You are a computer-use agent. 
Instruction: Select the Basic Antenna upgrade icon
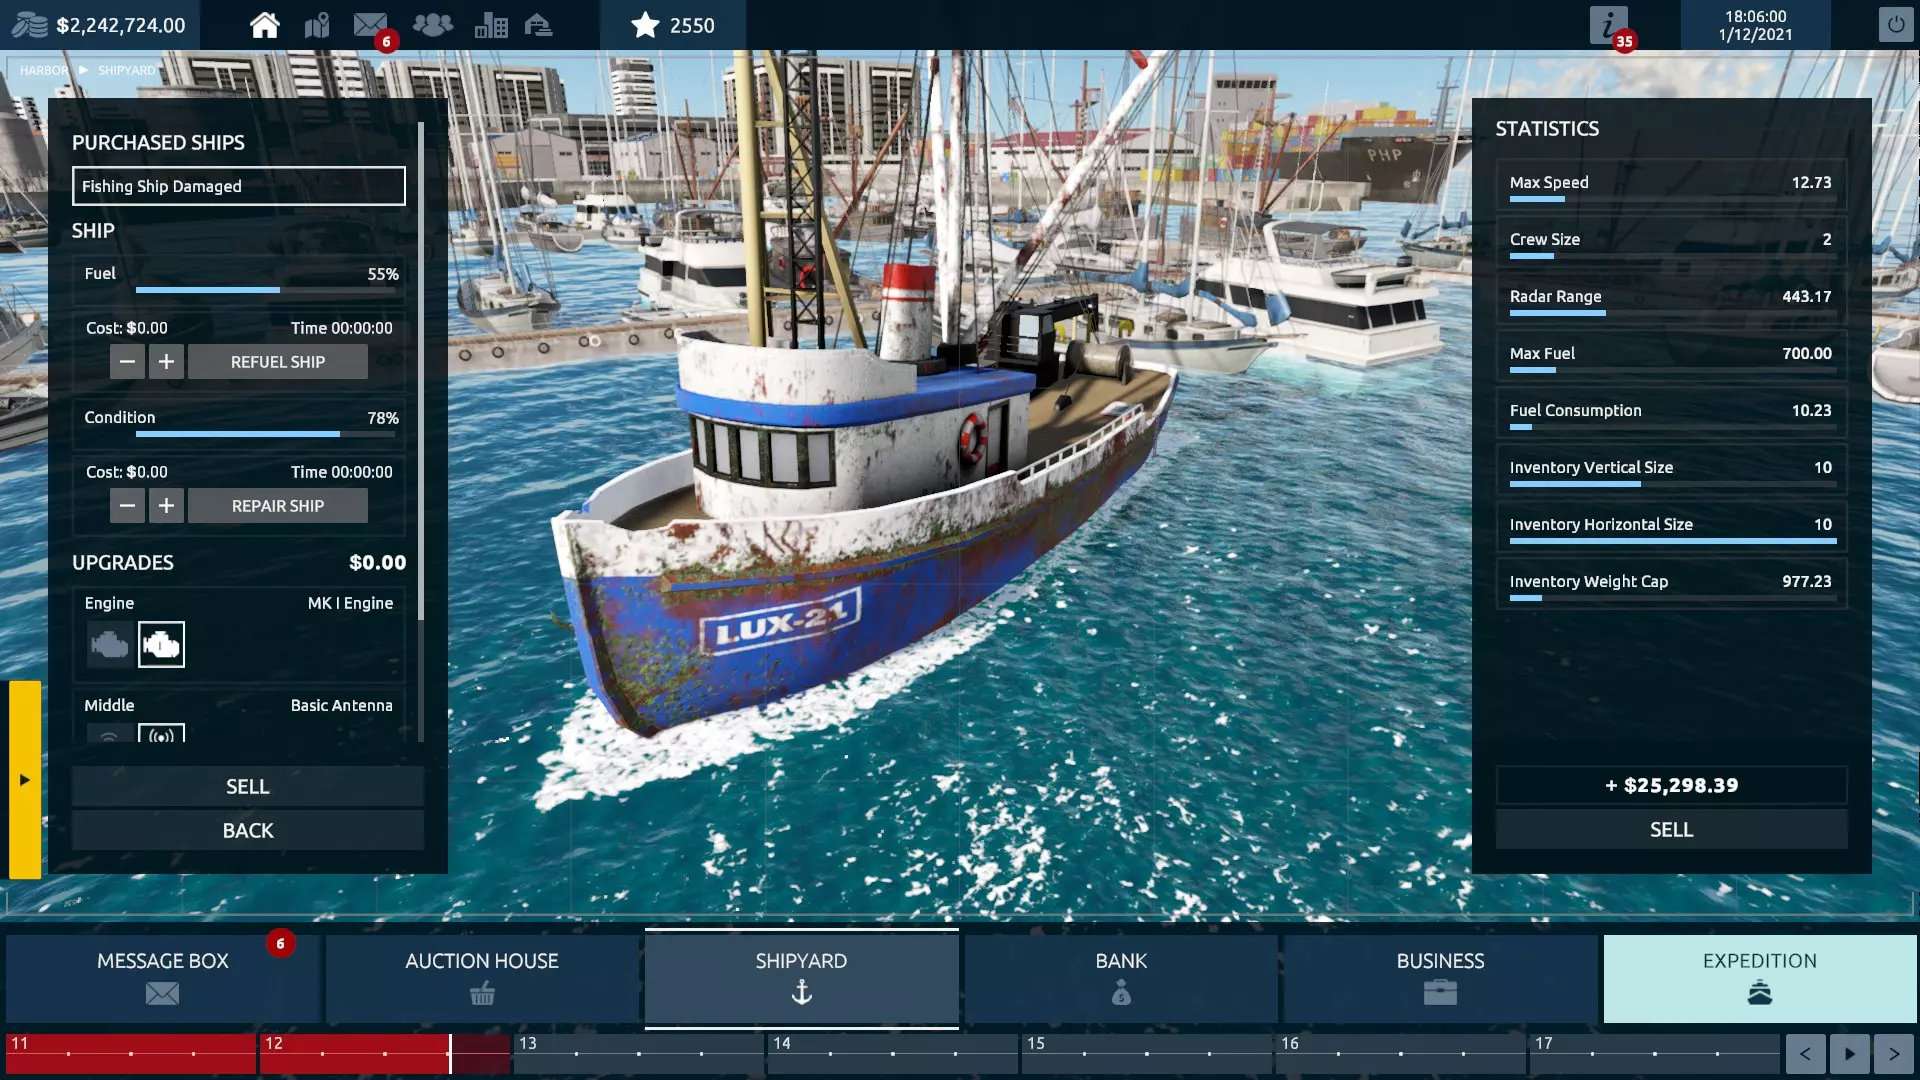[161, 734]
